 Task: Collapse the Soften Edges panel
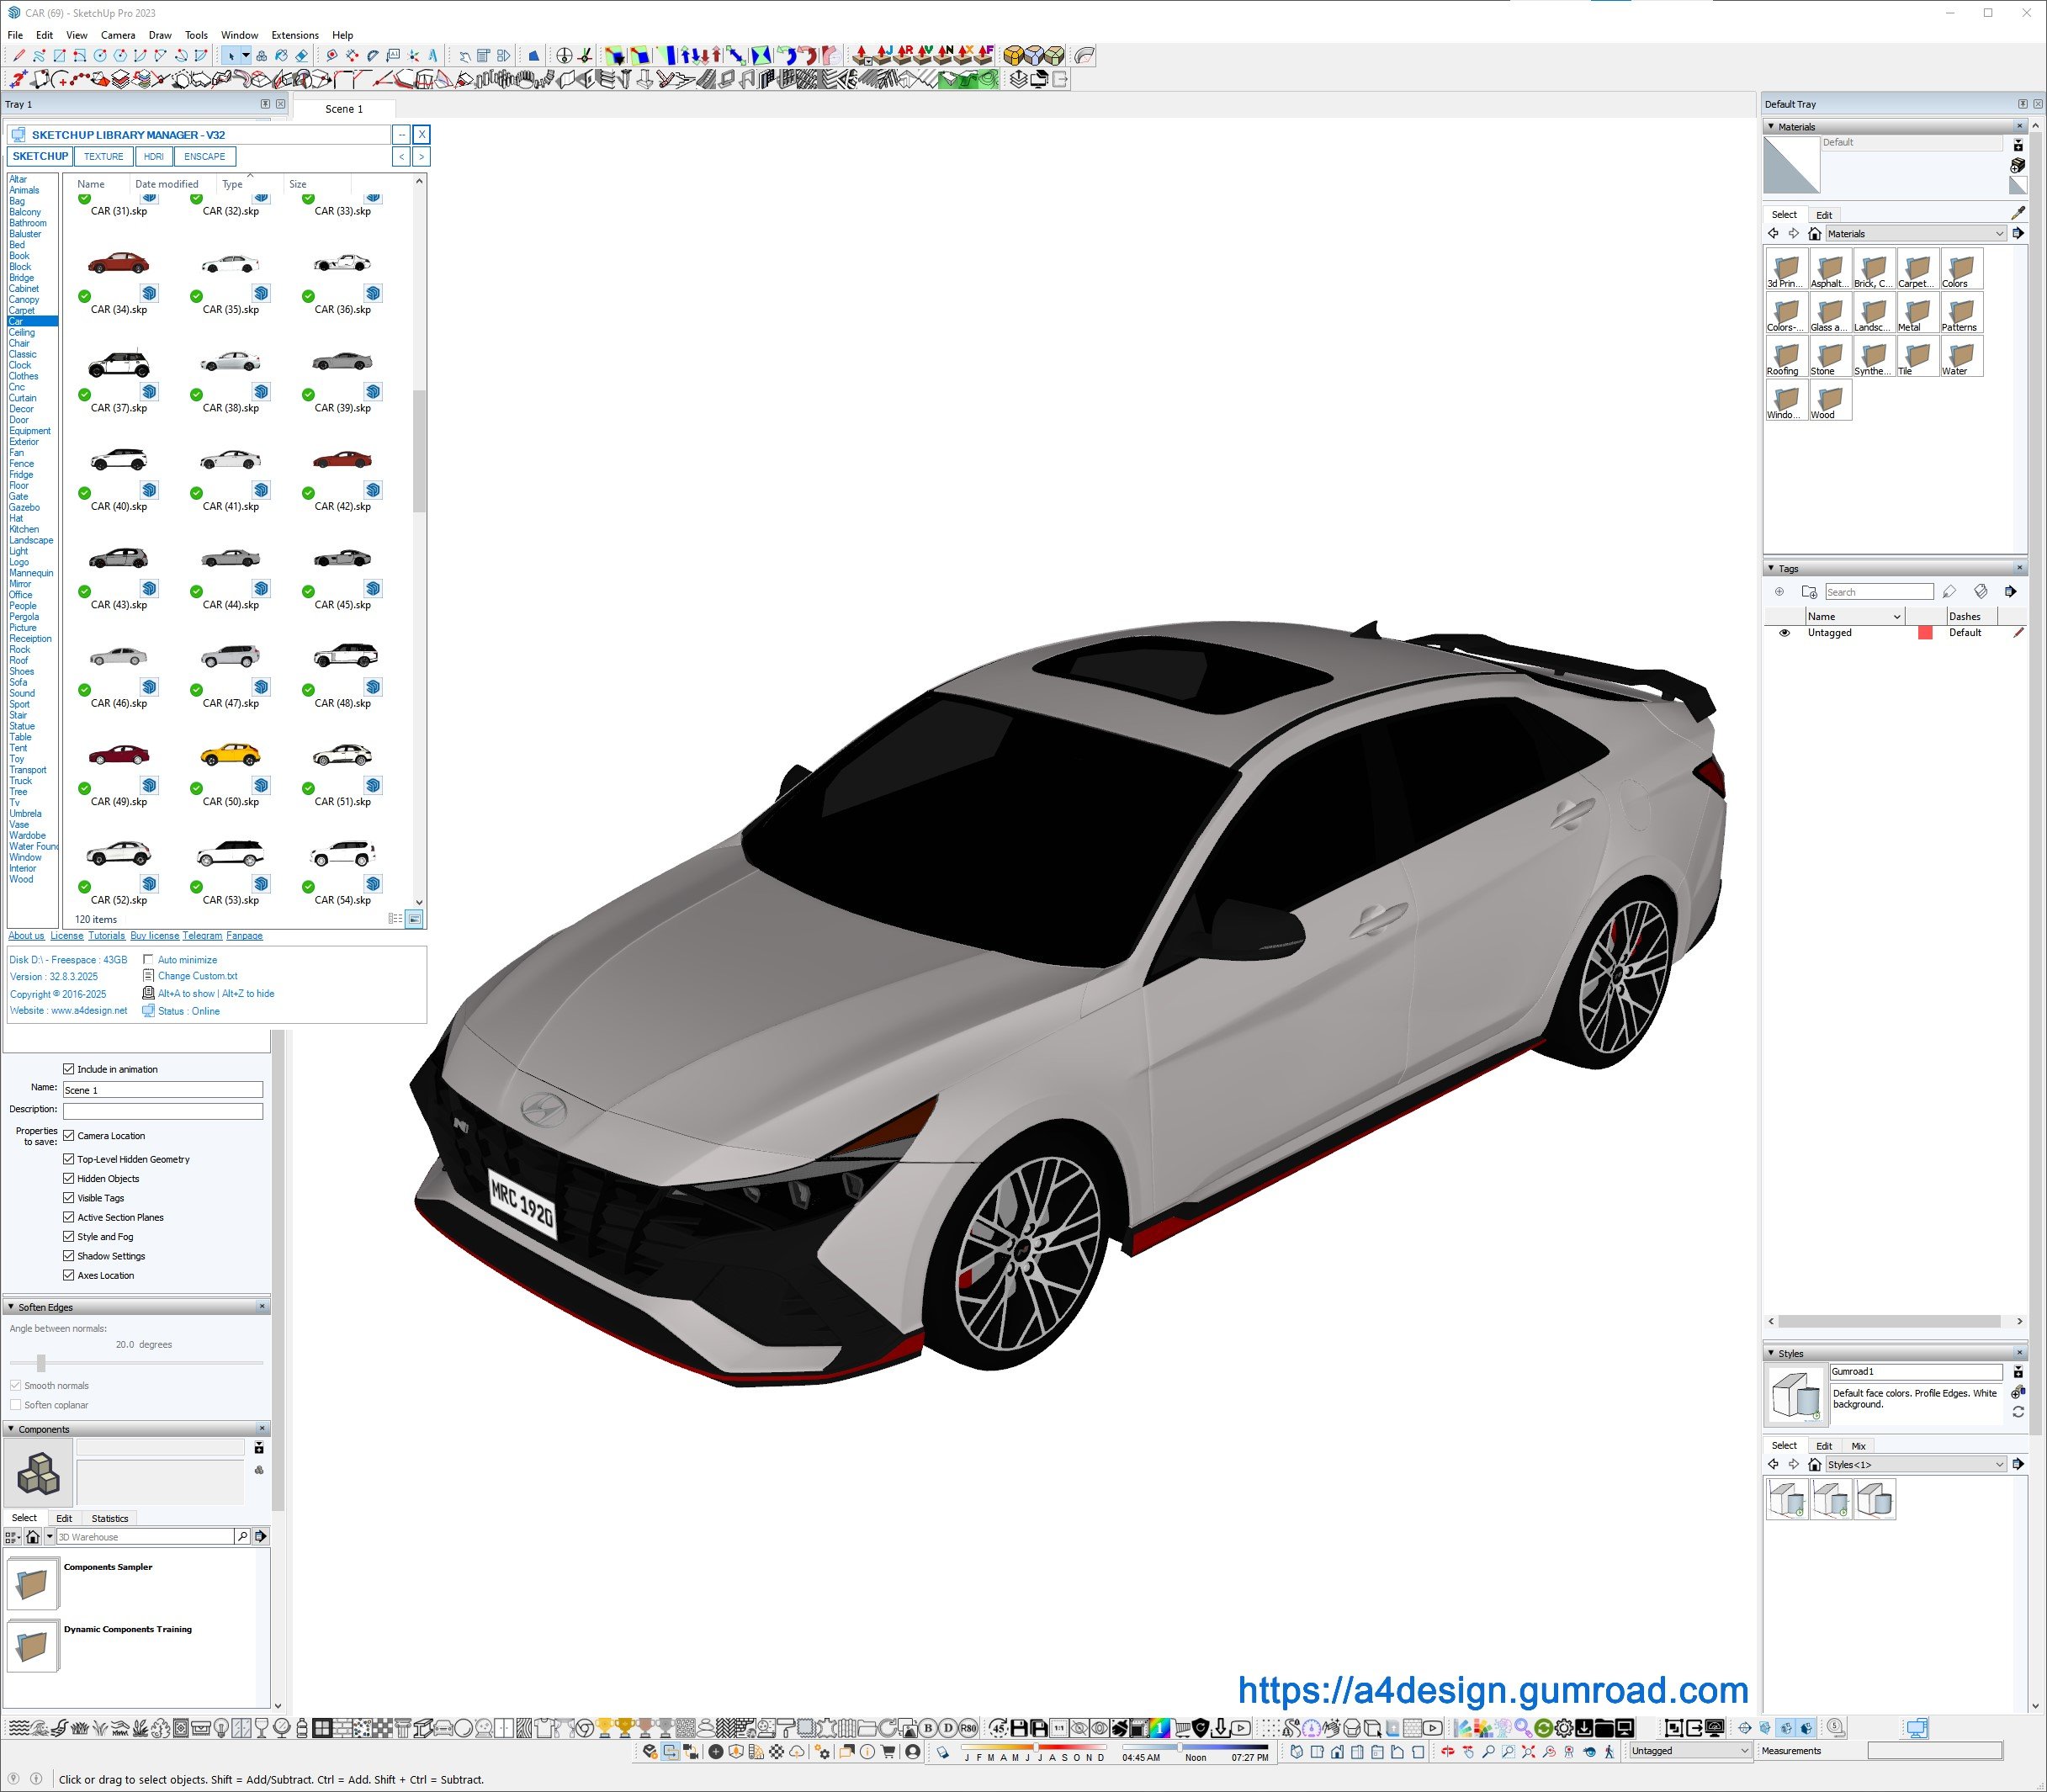point(11,1307)
